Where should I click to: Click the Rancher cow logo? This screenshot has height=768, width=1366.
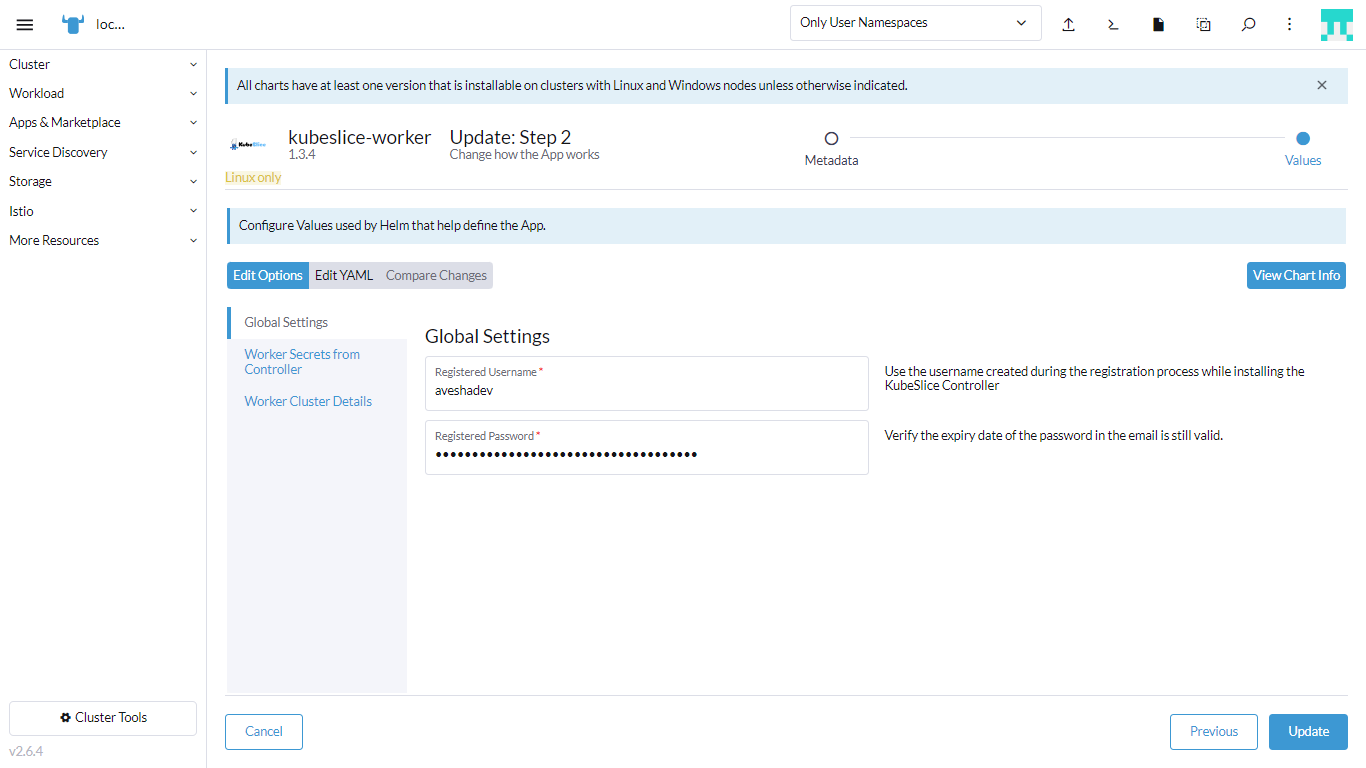tap(73, 25)
